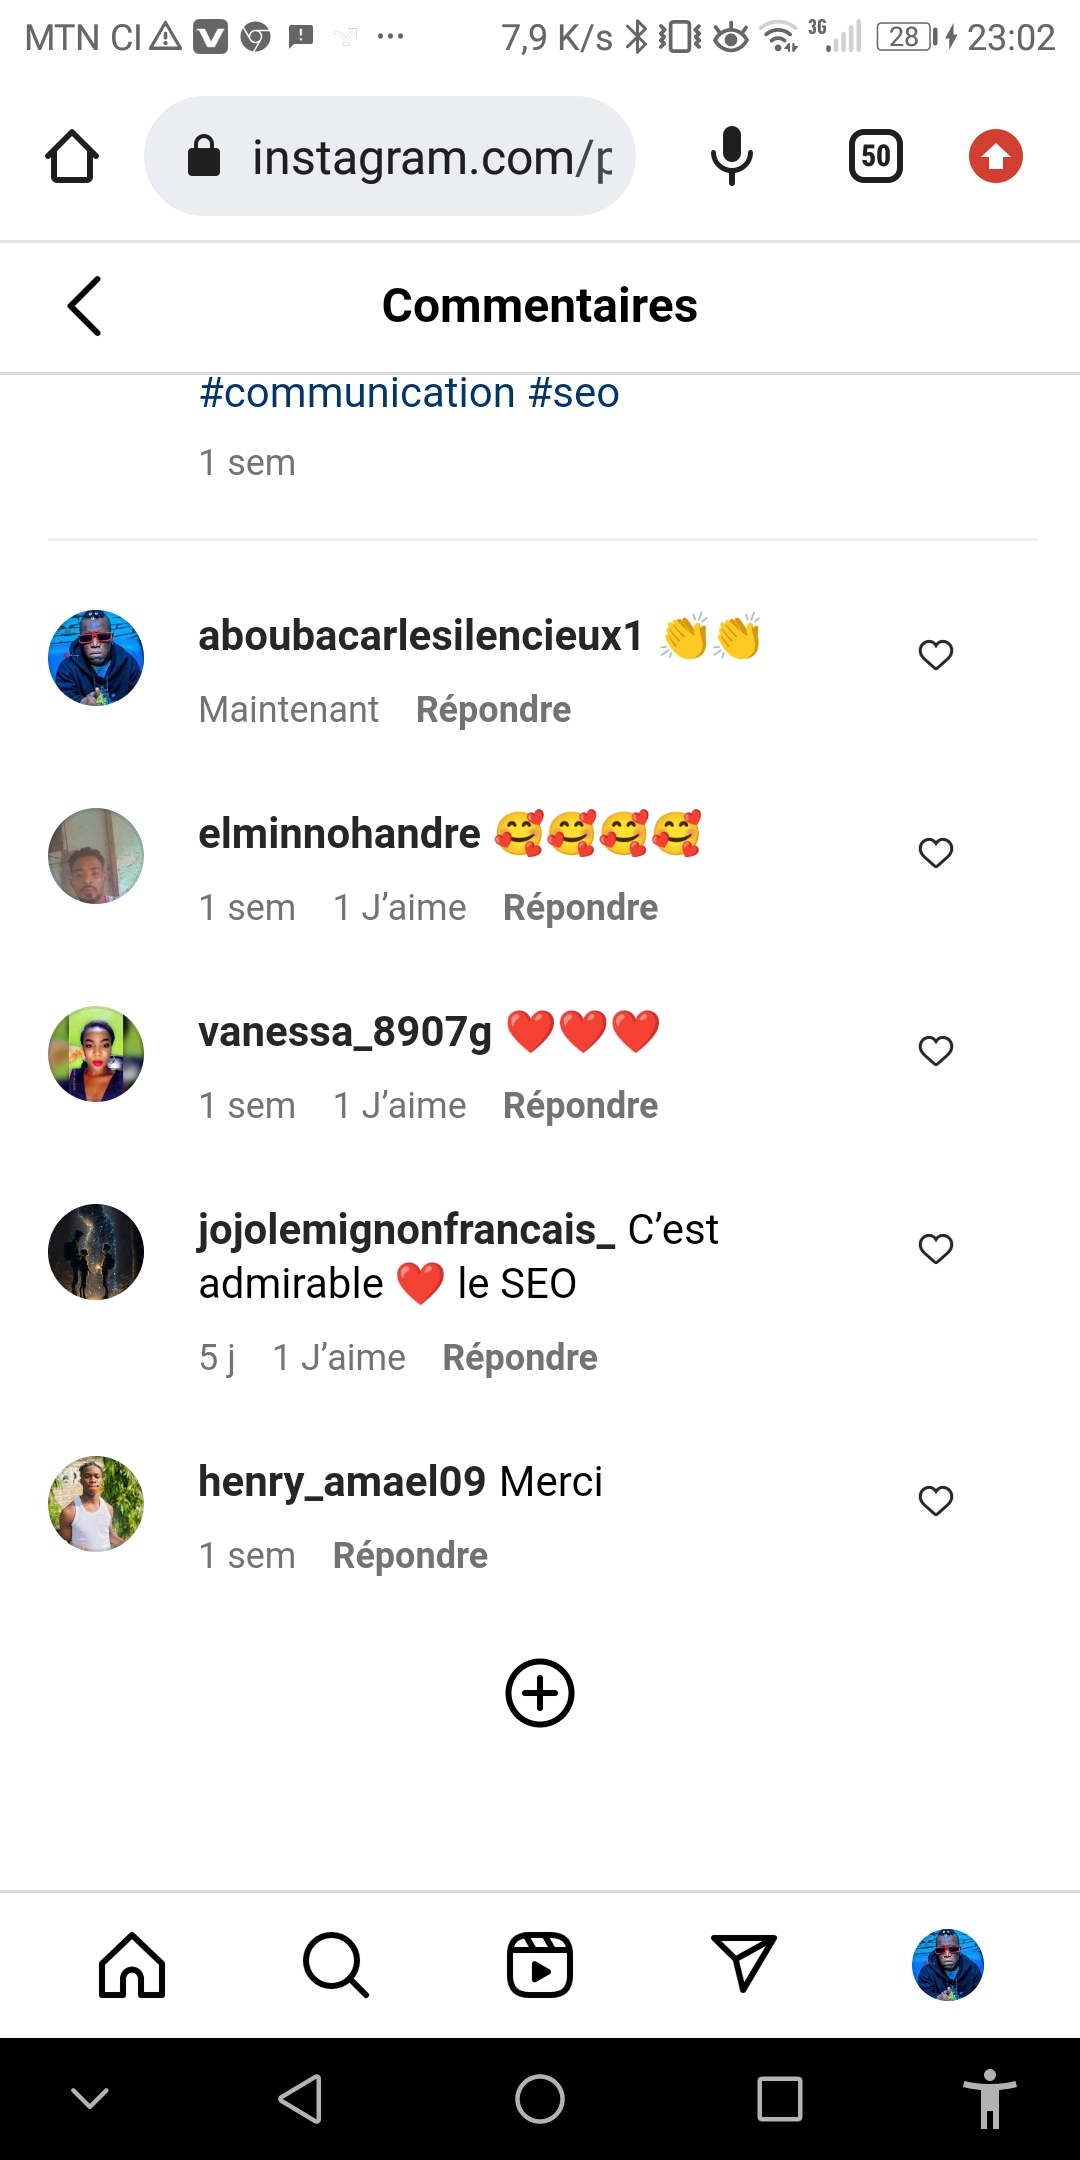Like henry_amael09's Merci comment

(936, 1501)
